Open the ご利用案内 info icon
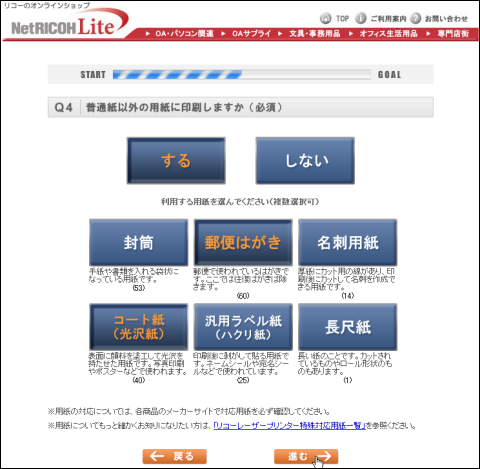Viewport: 480px width, 469px height. click(x=361, y=18)
